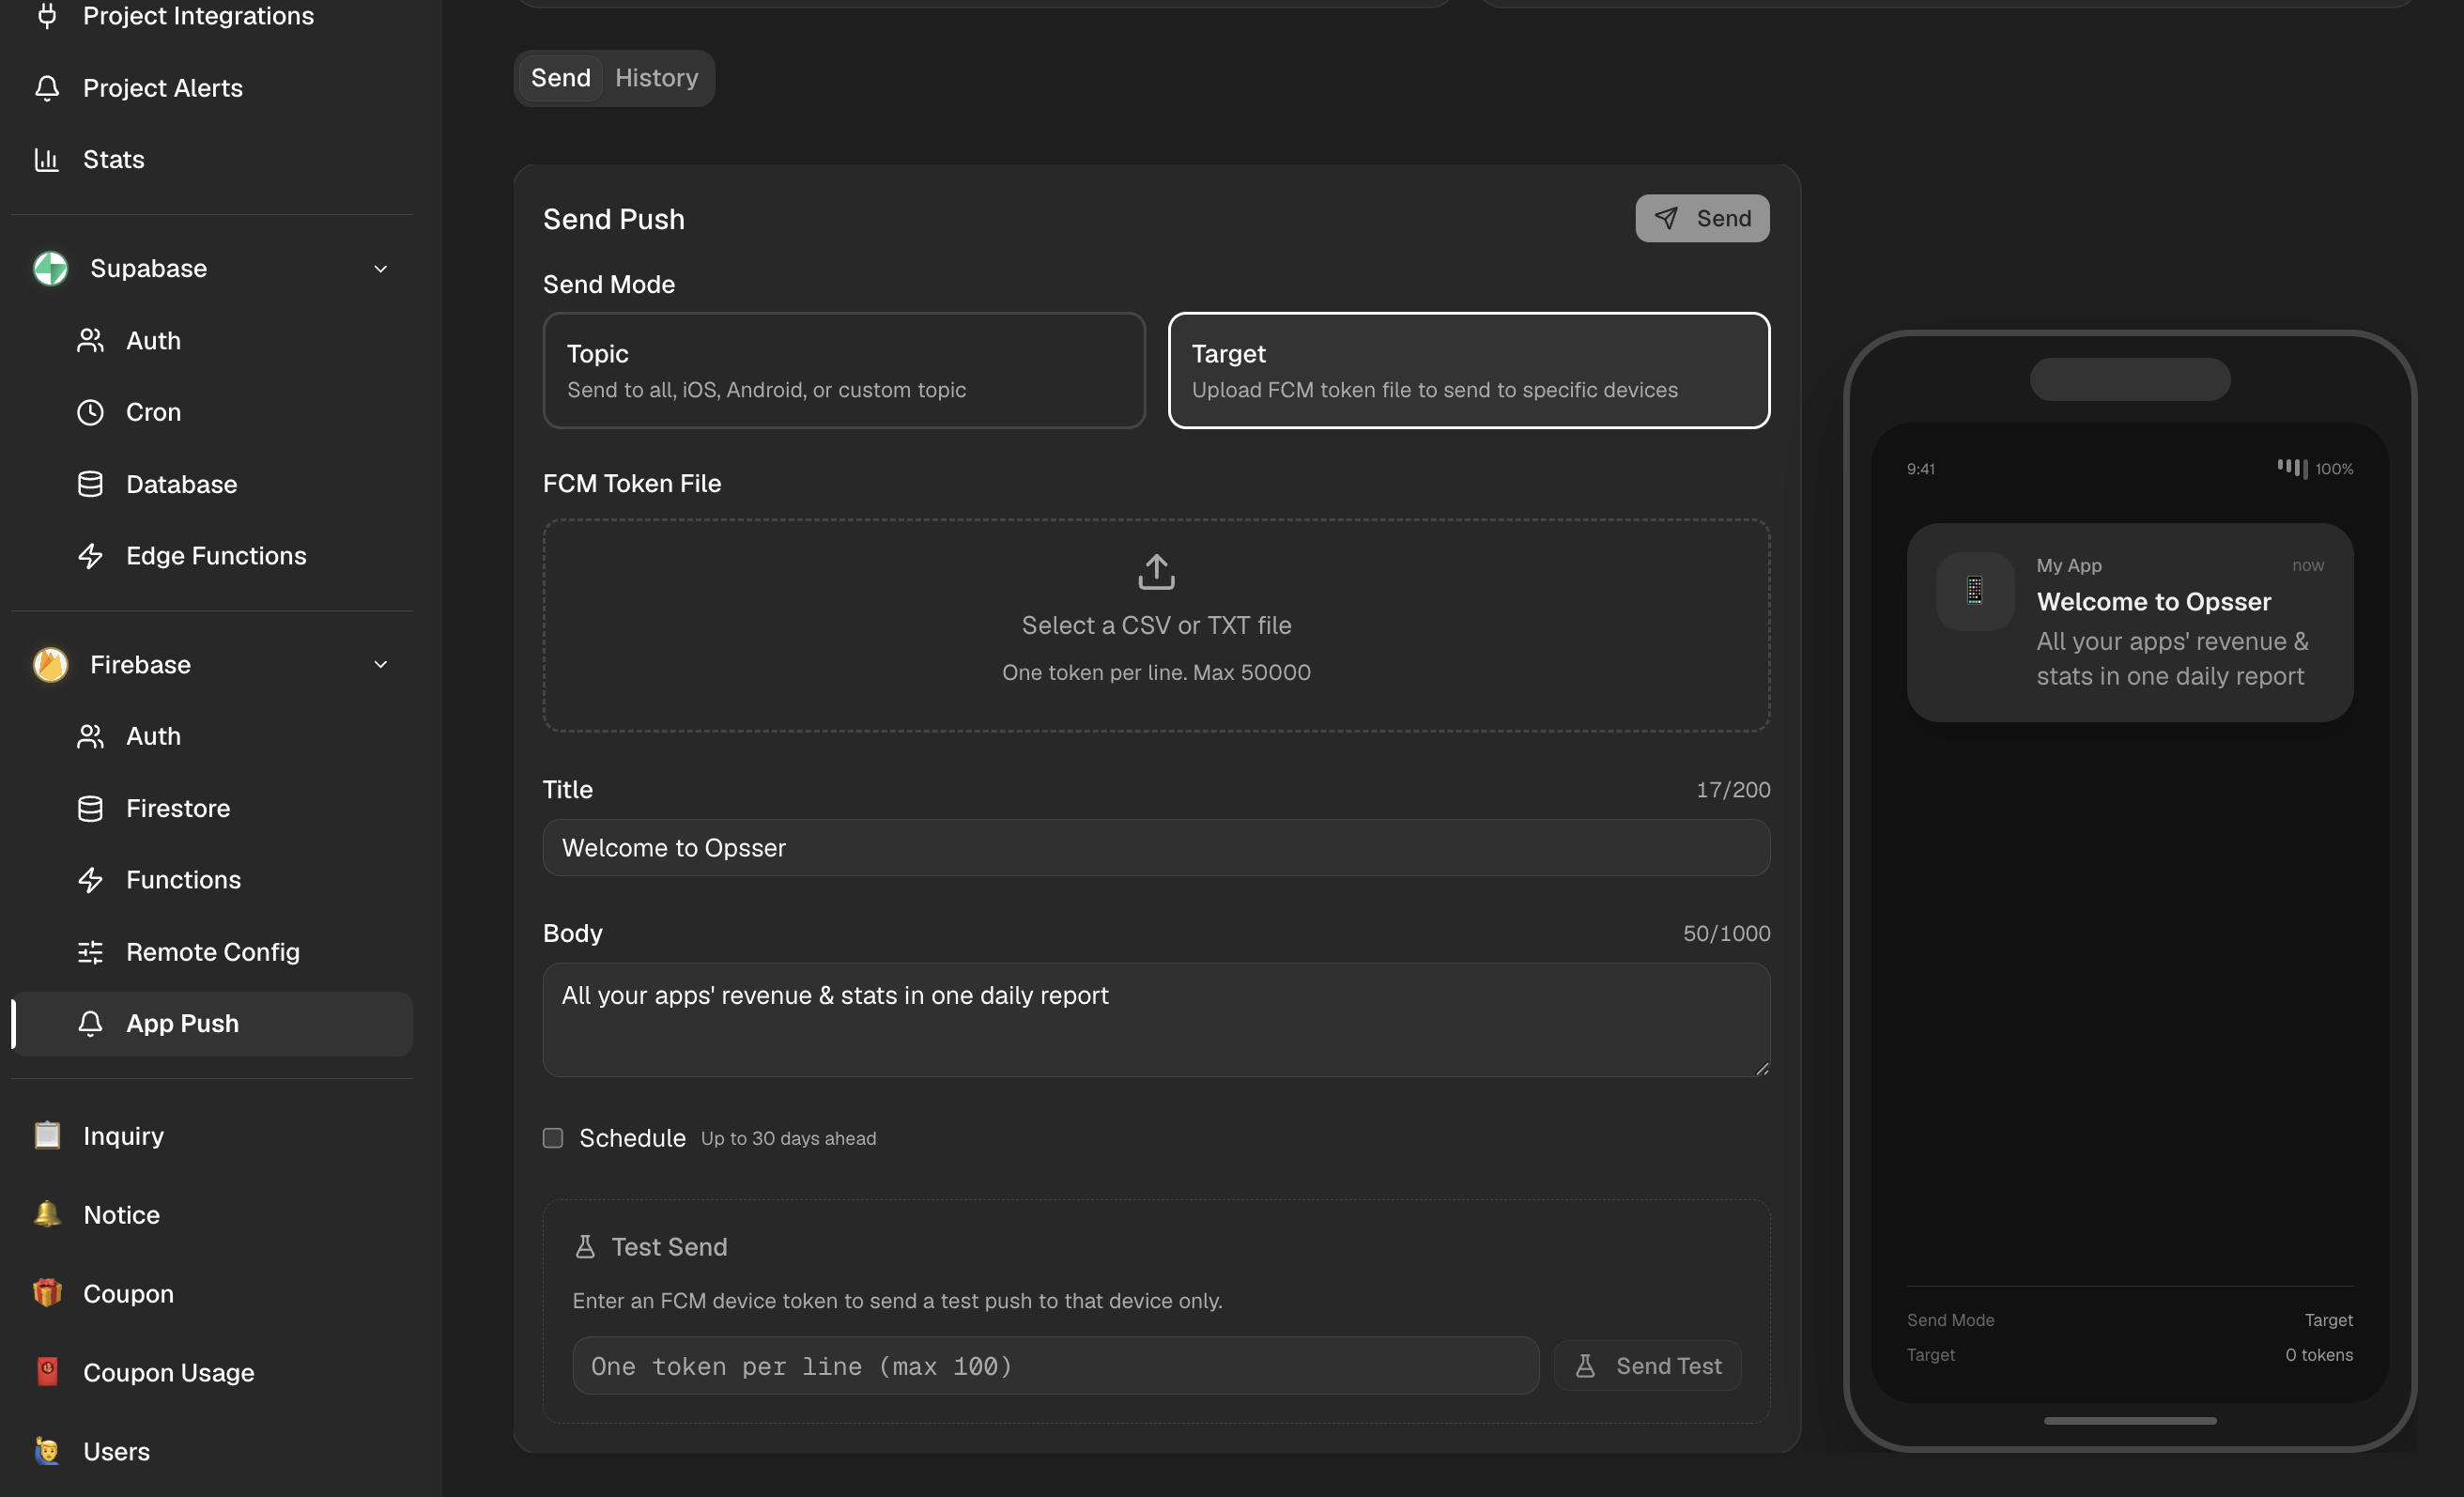Click the Firebase Auth users icon
This screenshot has width=2464, height=1497.
pyautogui.click(x=90, y=736)
